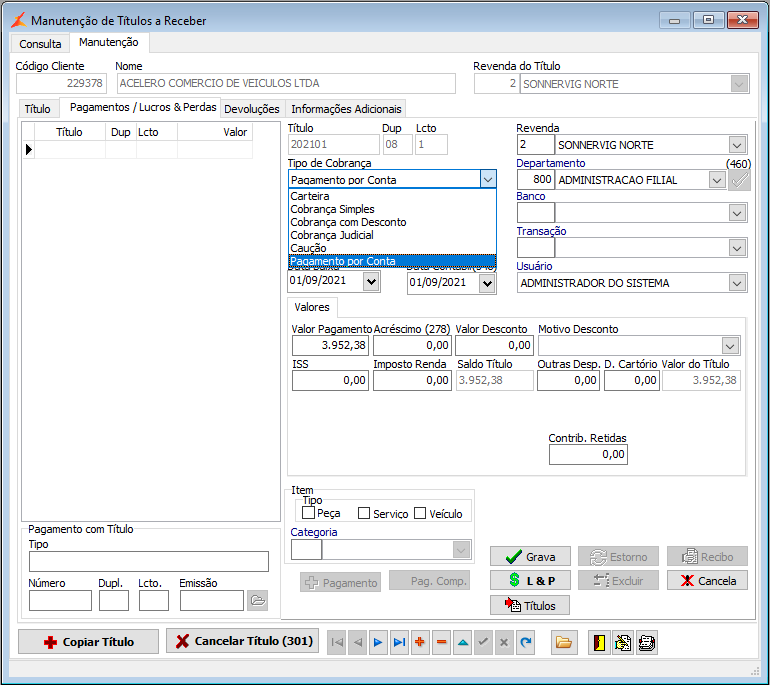Click the Valor Desconto field
This screenshot has height=685, width=770.
click(x=494, y=345)
